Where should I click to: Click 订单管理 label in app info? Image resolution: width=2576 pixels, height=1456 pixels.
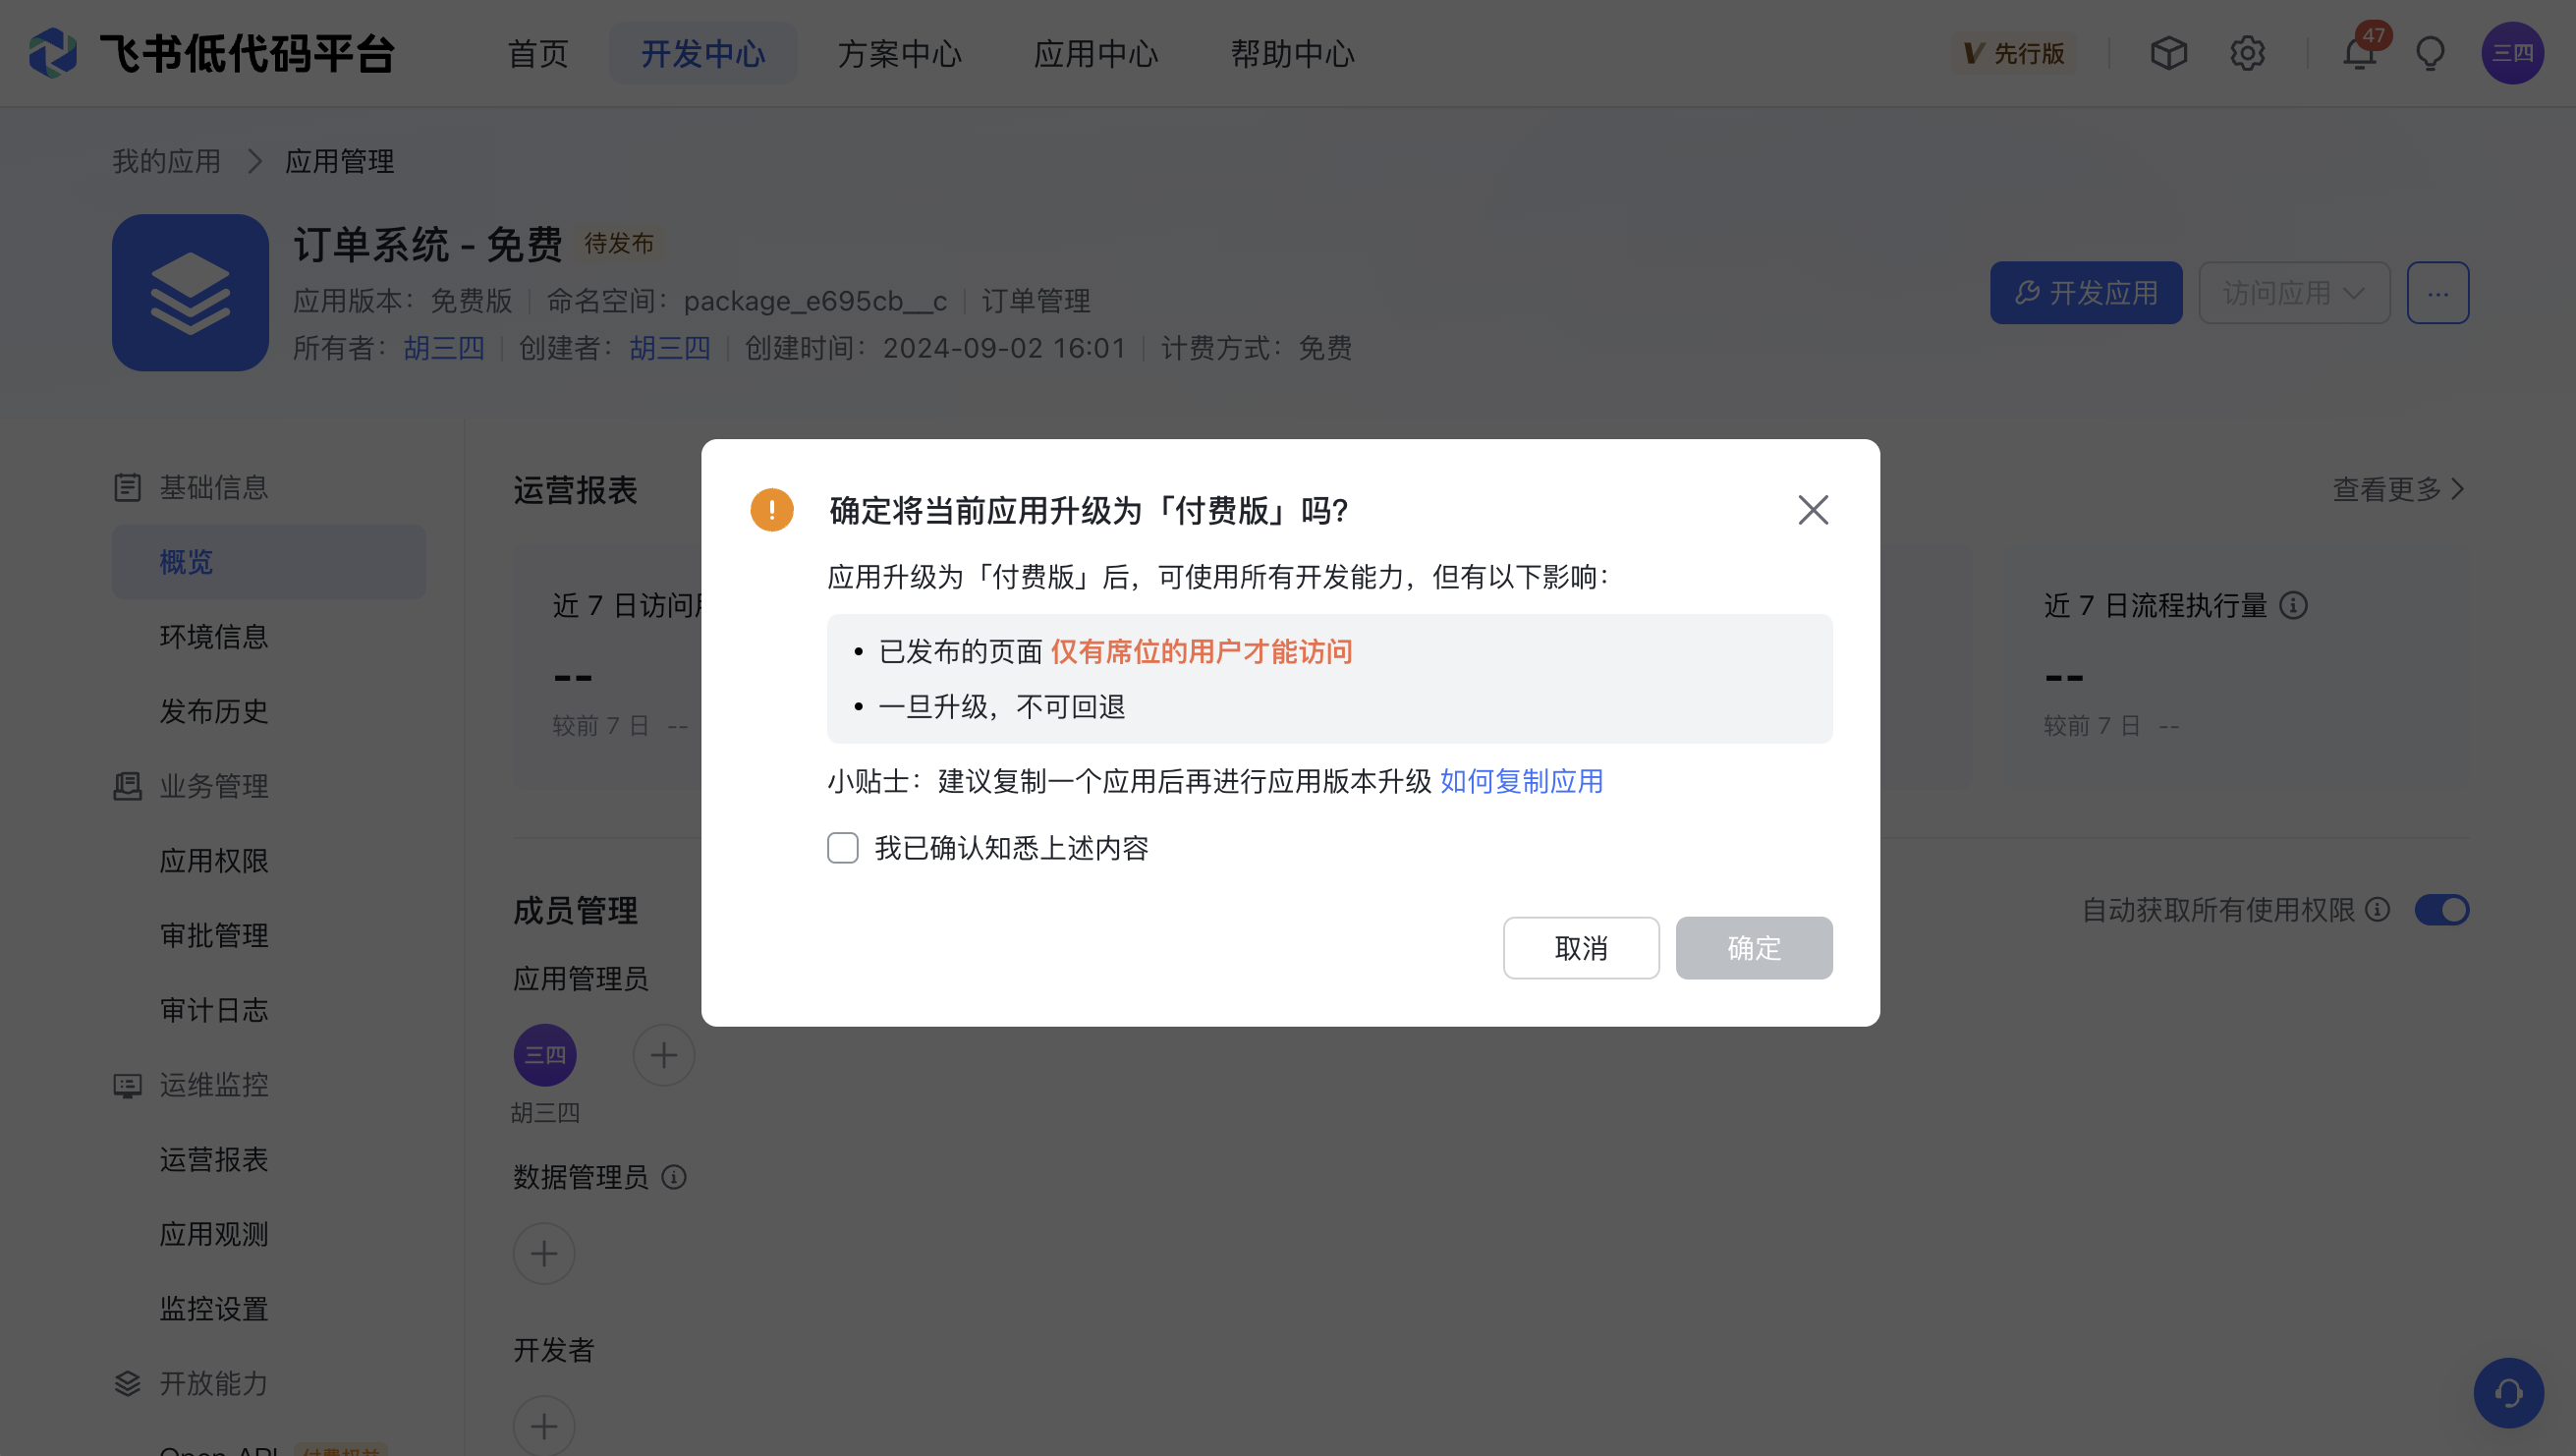pyautogui.click(x=1035, y=301)
